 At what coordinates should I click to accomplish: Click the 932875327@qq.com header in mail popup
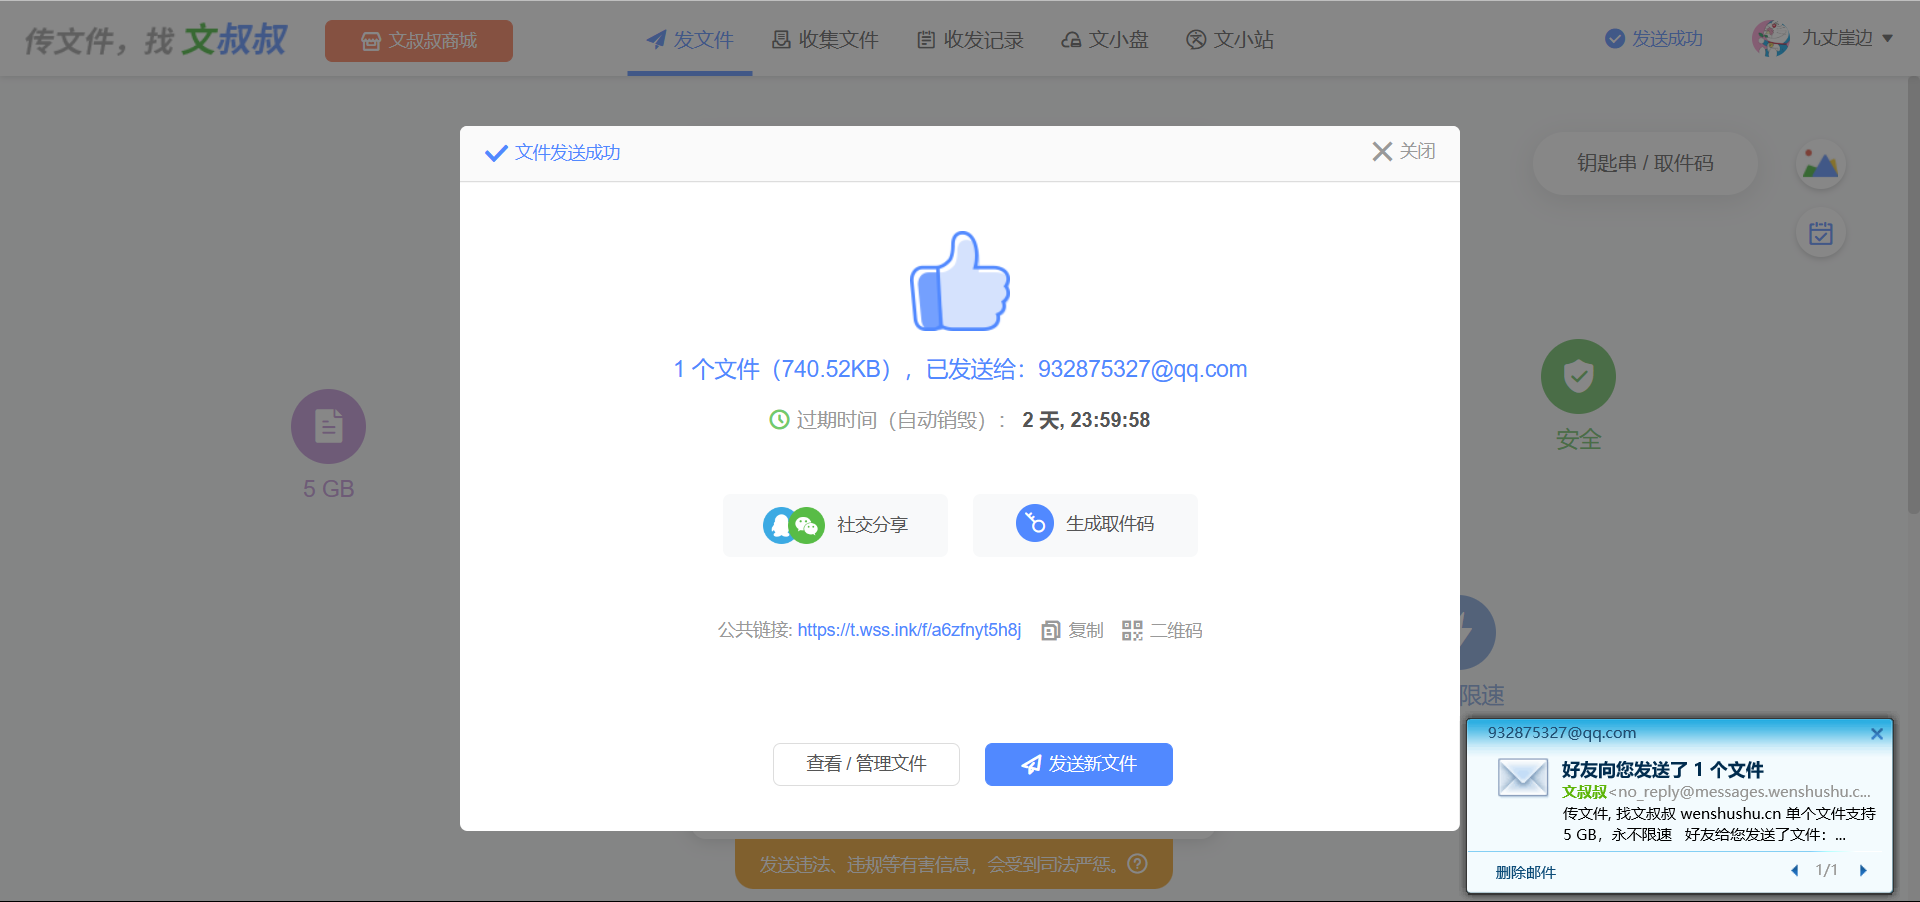point(1562,733)
